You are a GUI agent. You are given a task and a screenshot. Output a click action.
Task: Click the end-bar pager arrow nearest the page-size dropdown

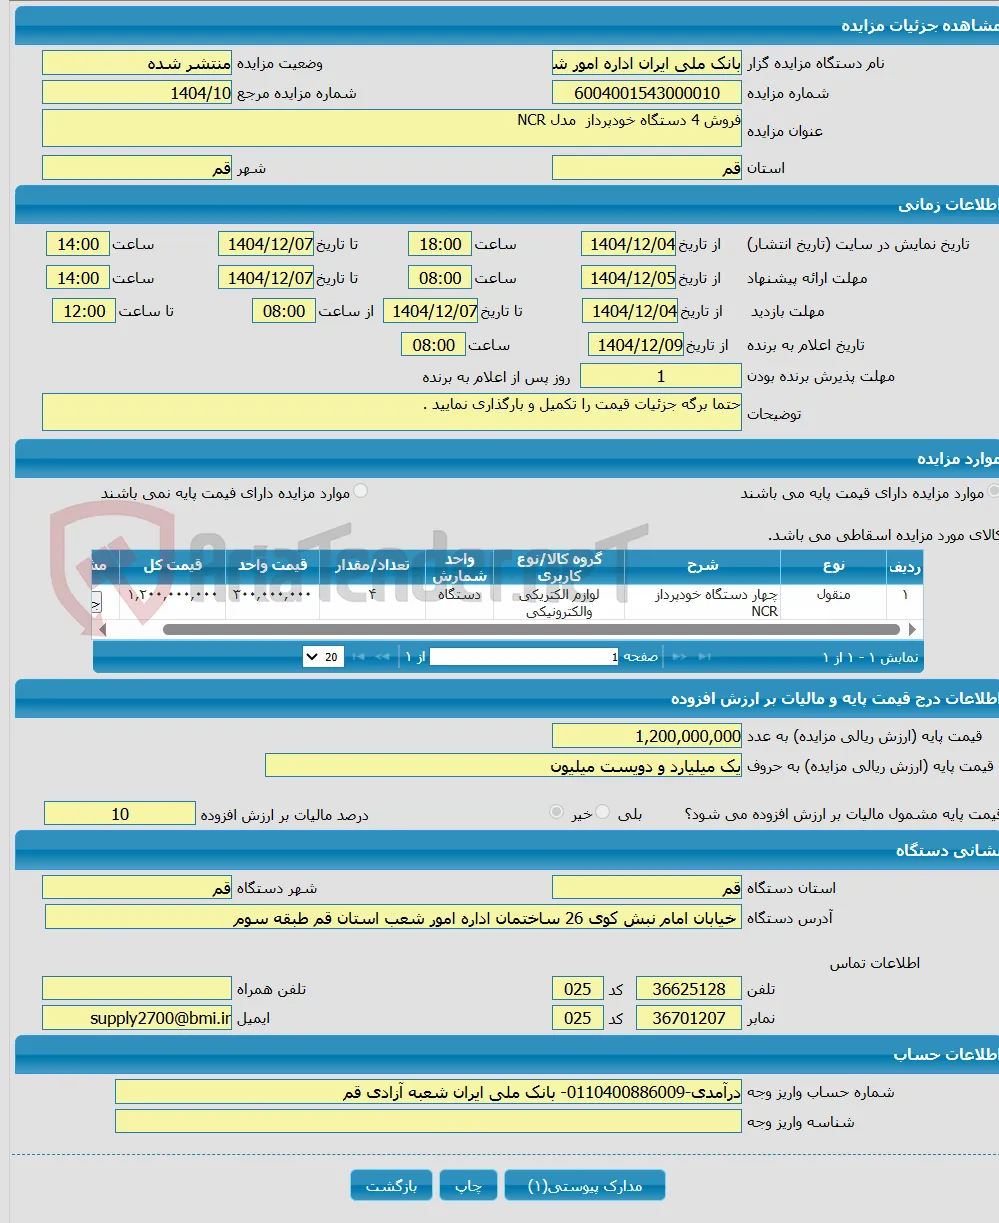pyautogui.click(x=357, y=657)
